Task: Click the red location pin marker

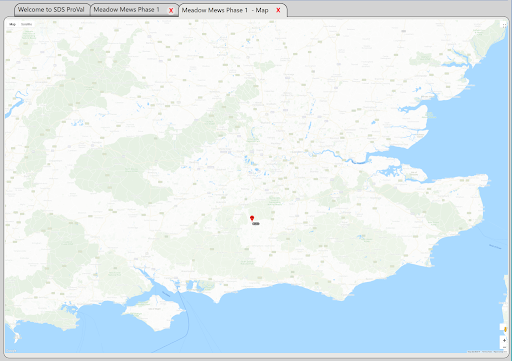Action: [252, 218]
